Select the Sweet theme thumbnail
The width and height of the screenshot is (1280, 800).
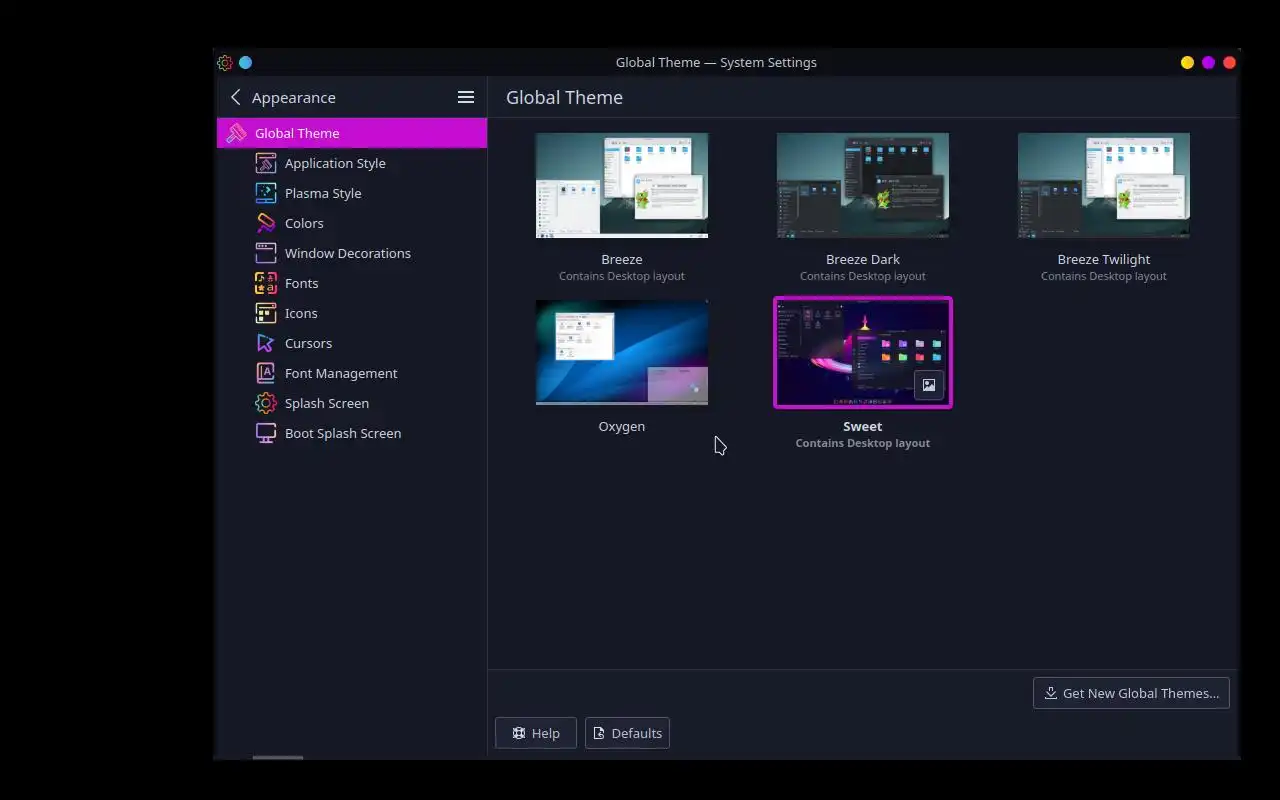click(863, 352)
